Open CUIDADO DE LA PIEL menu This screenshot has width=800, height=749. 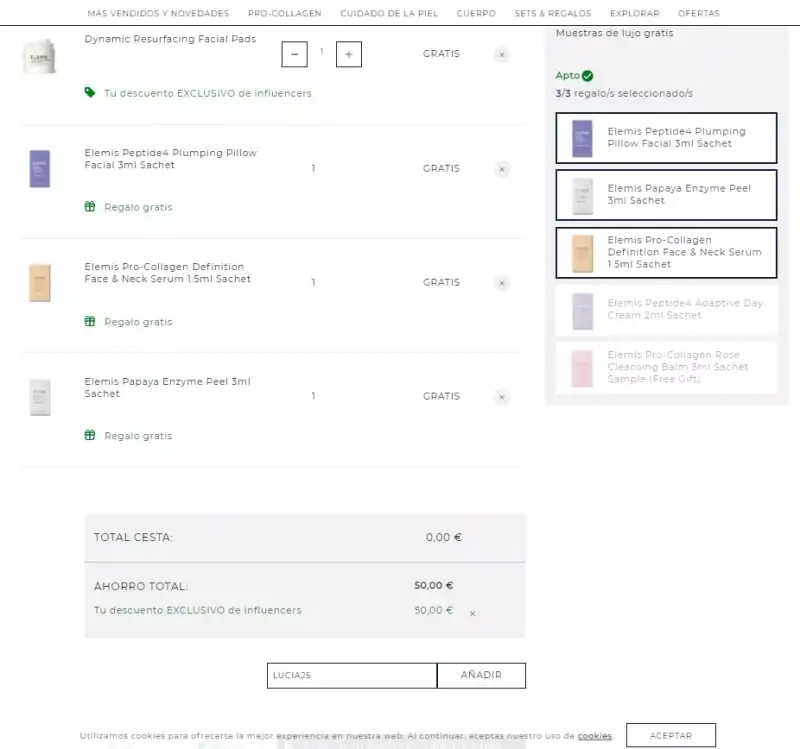click(x=389, y=13)
